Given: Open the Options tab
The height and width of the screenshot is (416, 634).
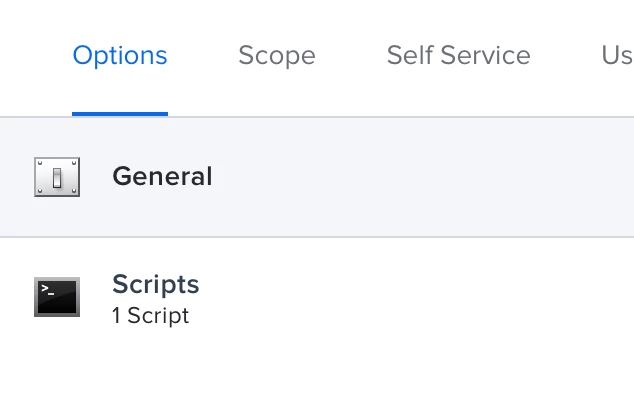Looking at the screenshot, I should coord(120,55).
